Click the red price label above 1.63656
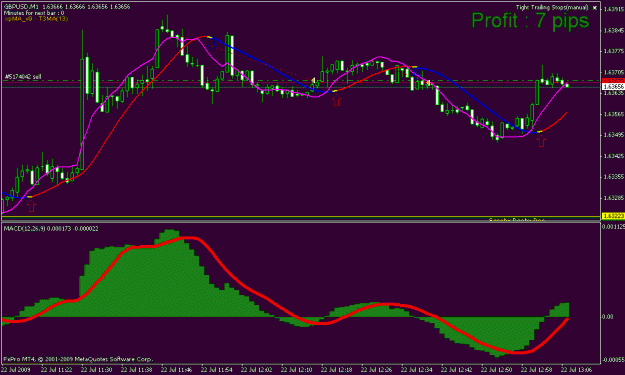 pos(613,81)
